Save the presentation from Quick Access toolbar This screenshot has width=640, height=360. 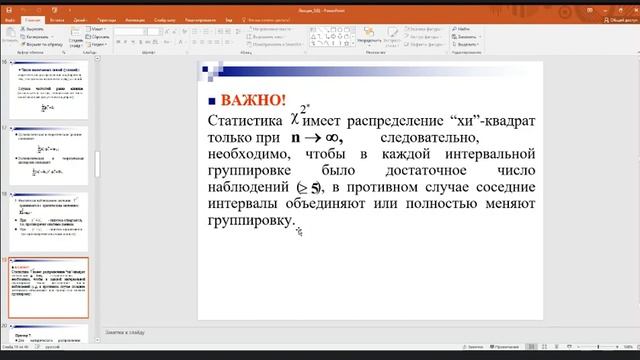(x=9, y=10)
